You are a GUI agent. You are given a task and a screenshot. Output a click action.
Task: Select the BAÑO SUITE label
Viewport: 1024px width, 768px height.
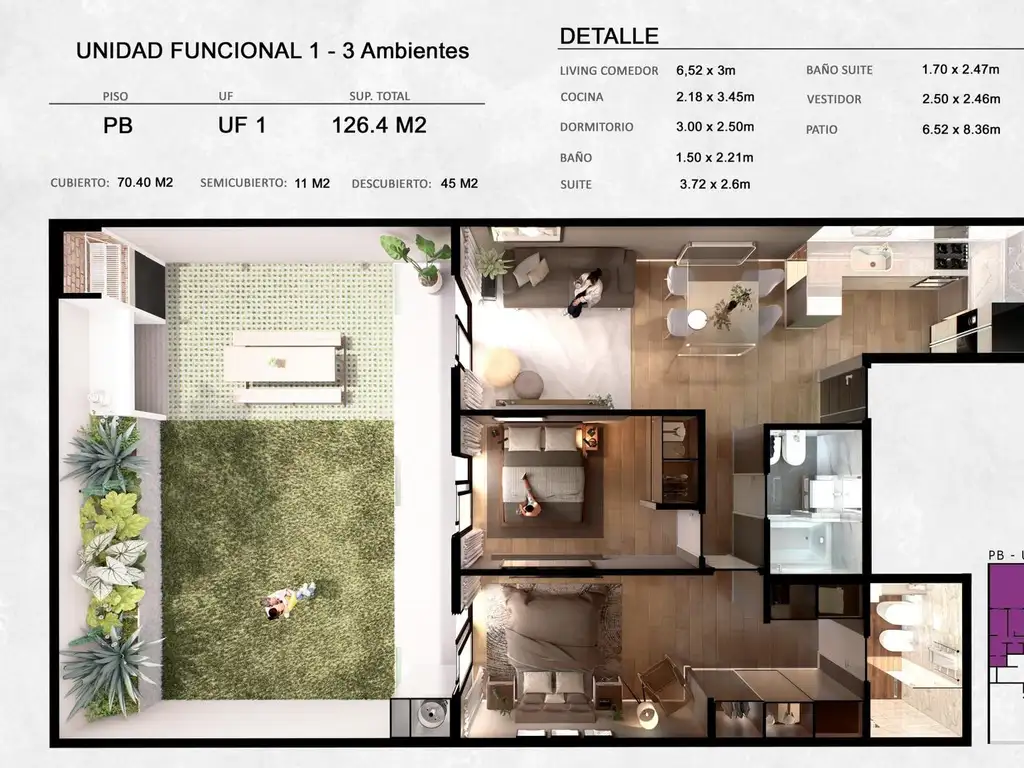tap(839, 70)
